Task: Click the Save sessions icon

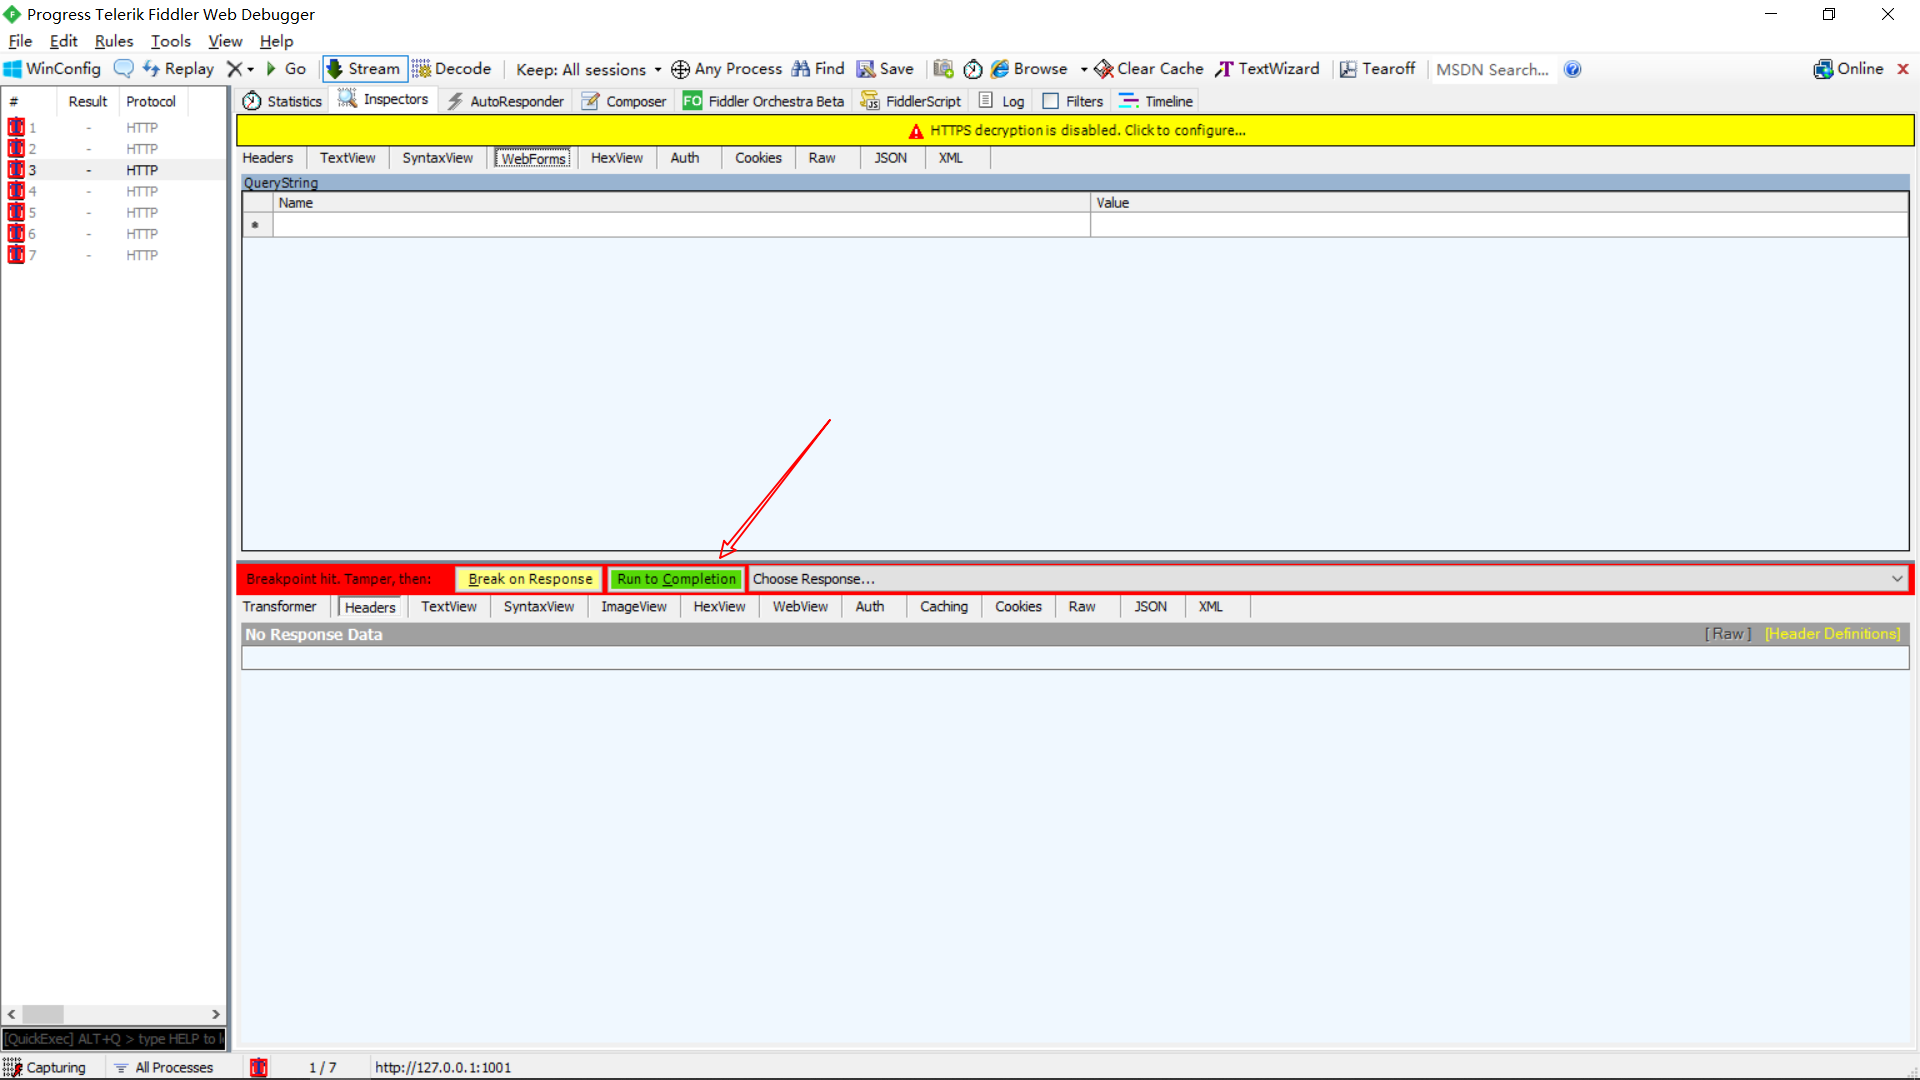Action: pyautogui.click(x=866, y=69)
